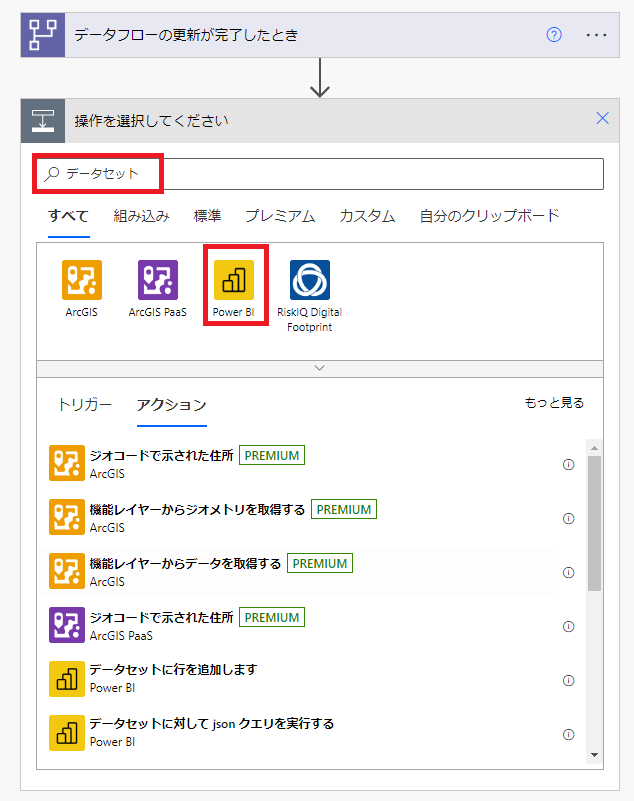The width and height of the screenshot is (634, 801).
Task: Switch to the カスタム tab
Action: [367, 216]
